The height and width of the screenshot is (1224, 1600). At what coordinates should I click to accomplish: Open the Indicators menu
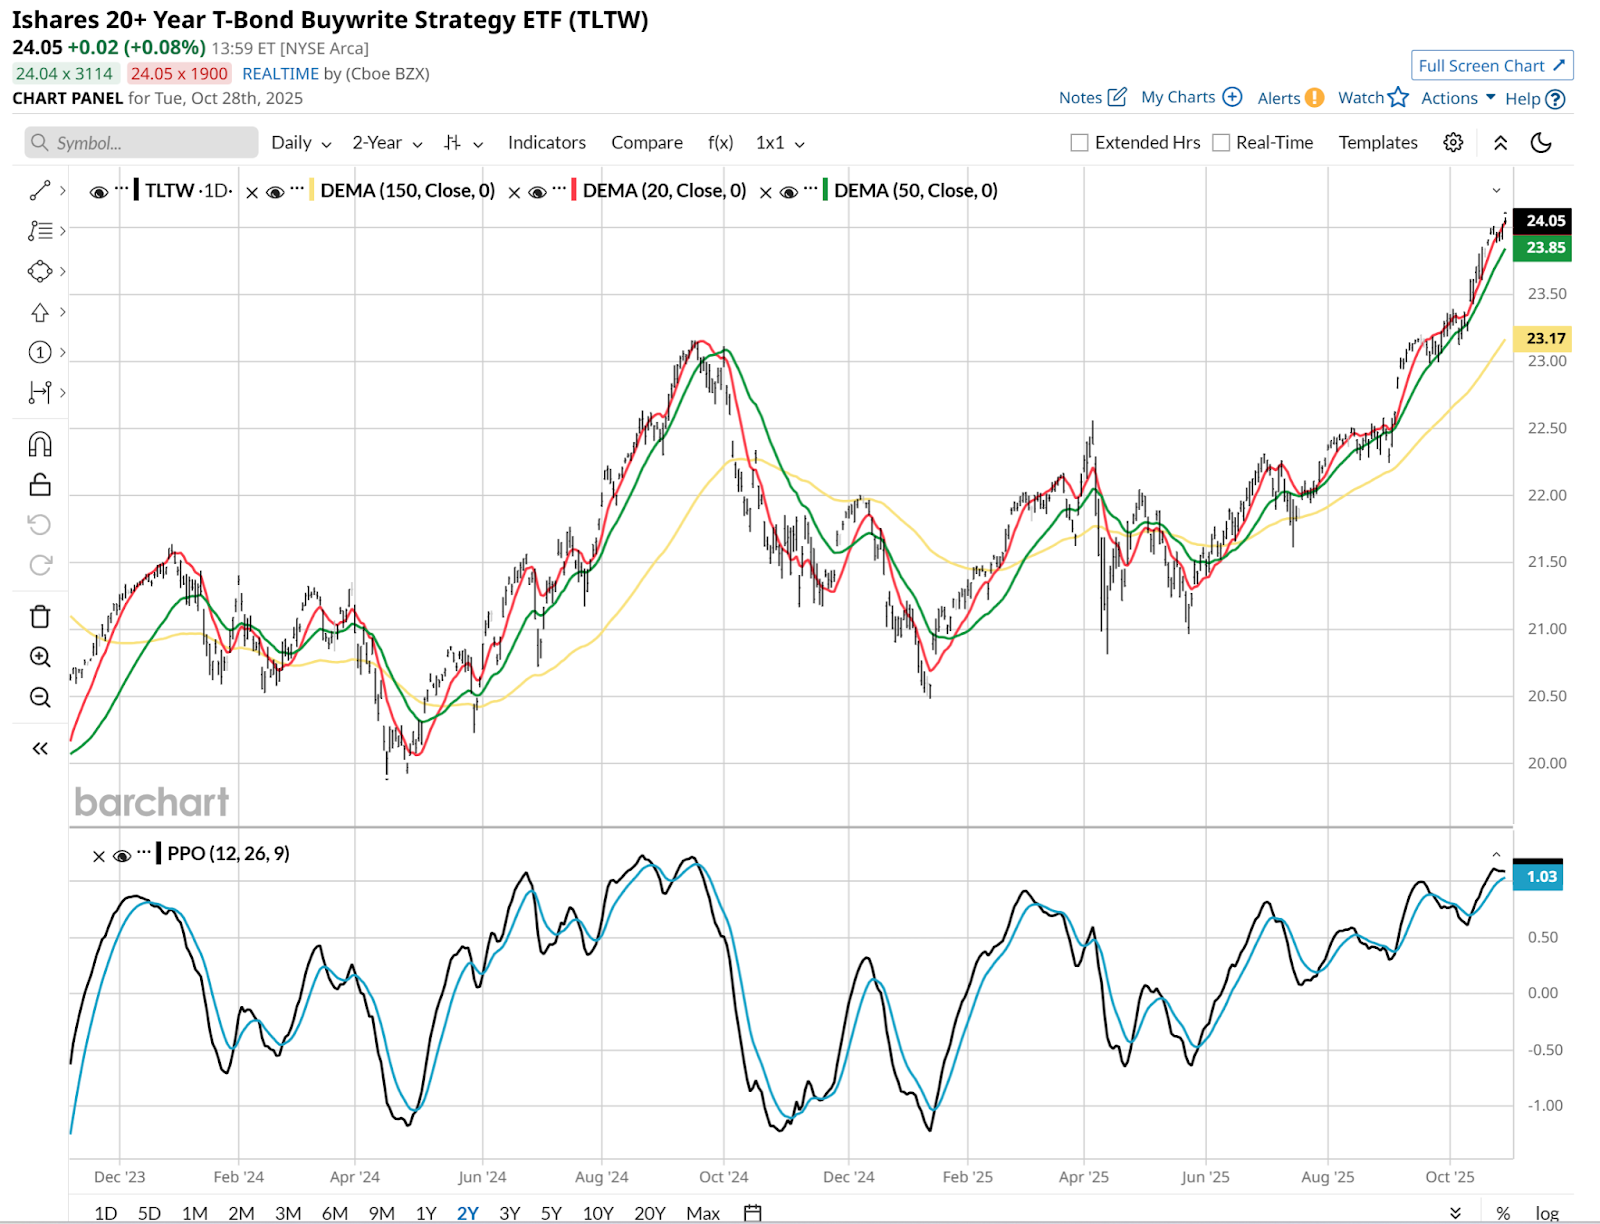pos(546,142)
